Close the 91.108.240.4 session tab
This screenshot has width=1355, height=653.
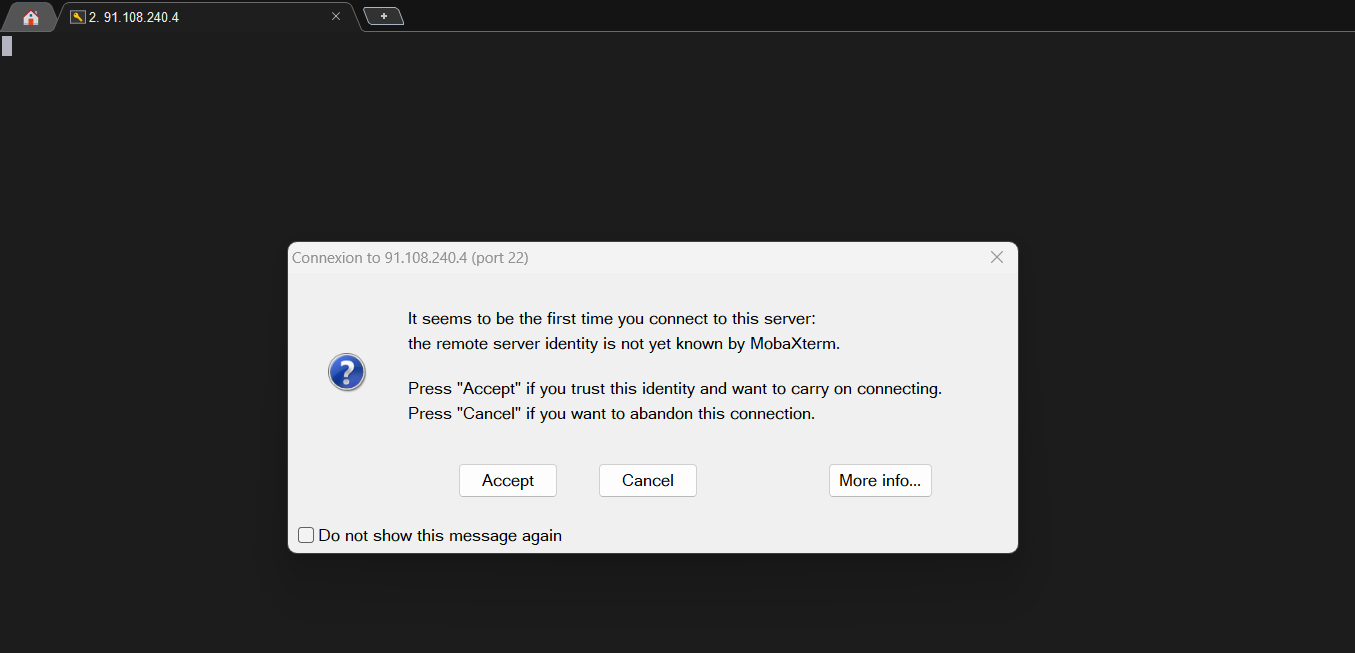pos(336,17)
